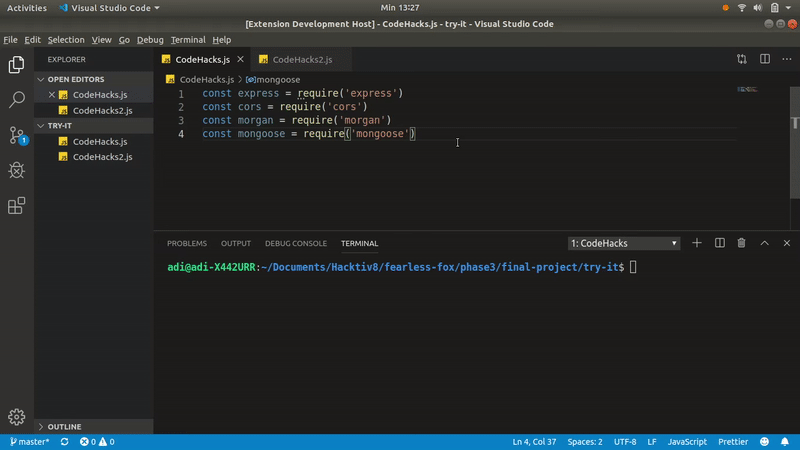Maximize the panel with up chevron

tap(764, 243)
